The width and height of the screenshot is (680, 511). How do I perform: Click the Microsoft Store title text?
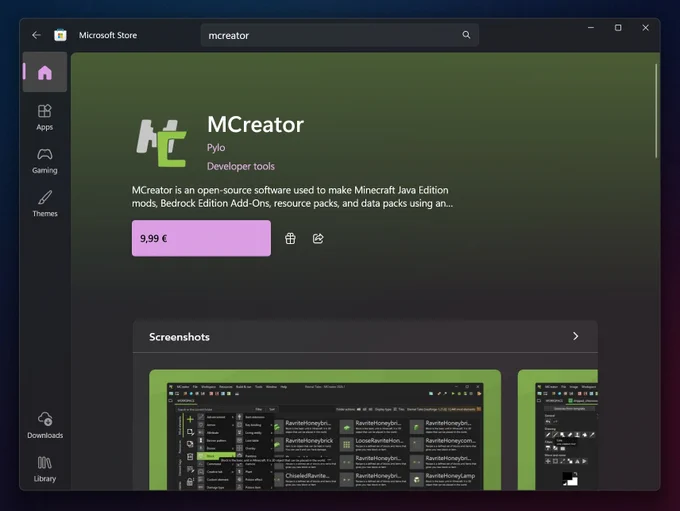point(108,35)
